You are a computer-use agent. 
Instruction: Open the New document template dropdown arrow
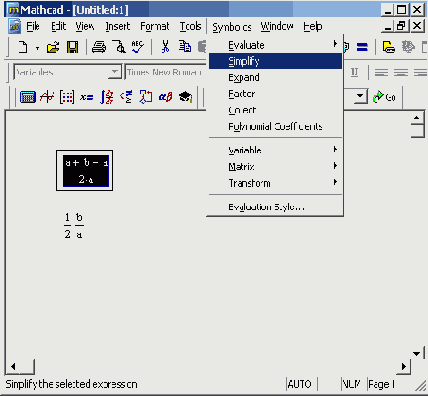37,48
